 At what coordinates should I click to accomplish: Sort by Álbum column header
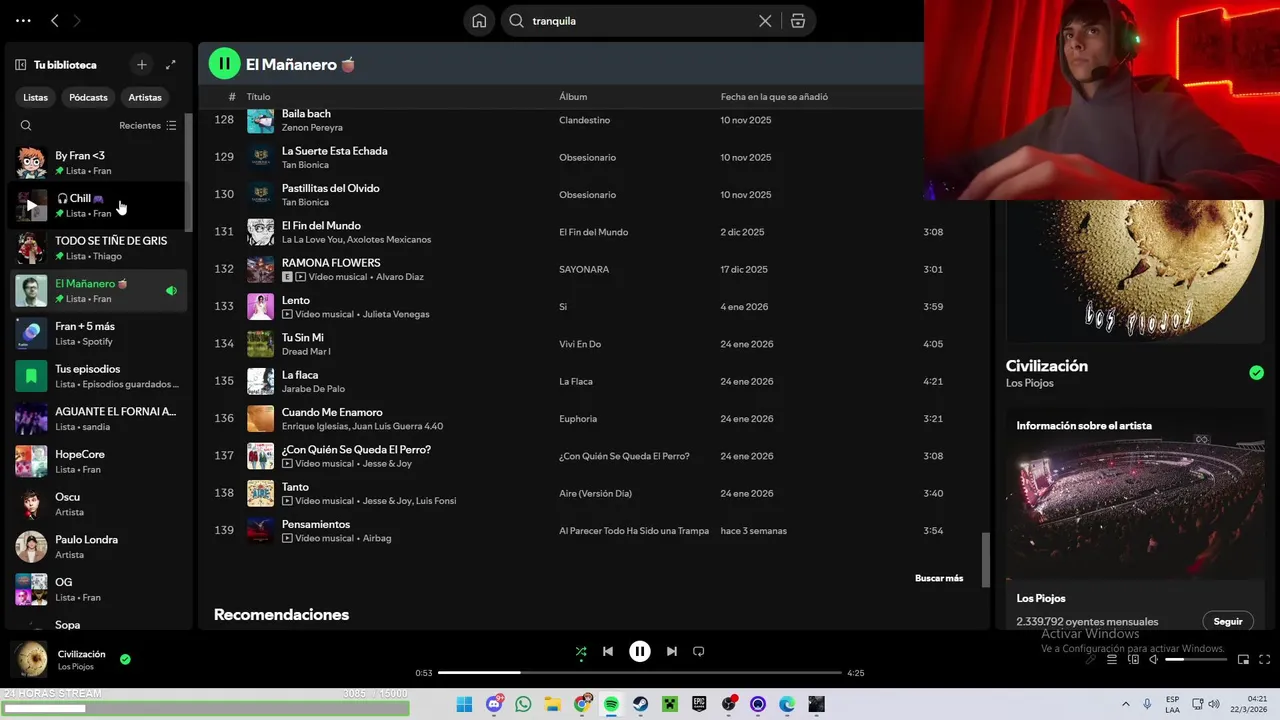click(x=573, y=97)
